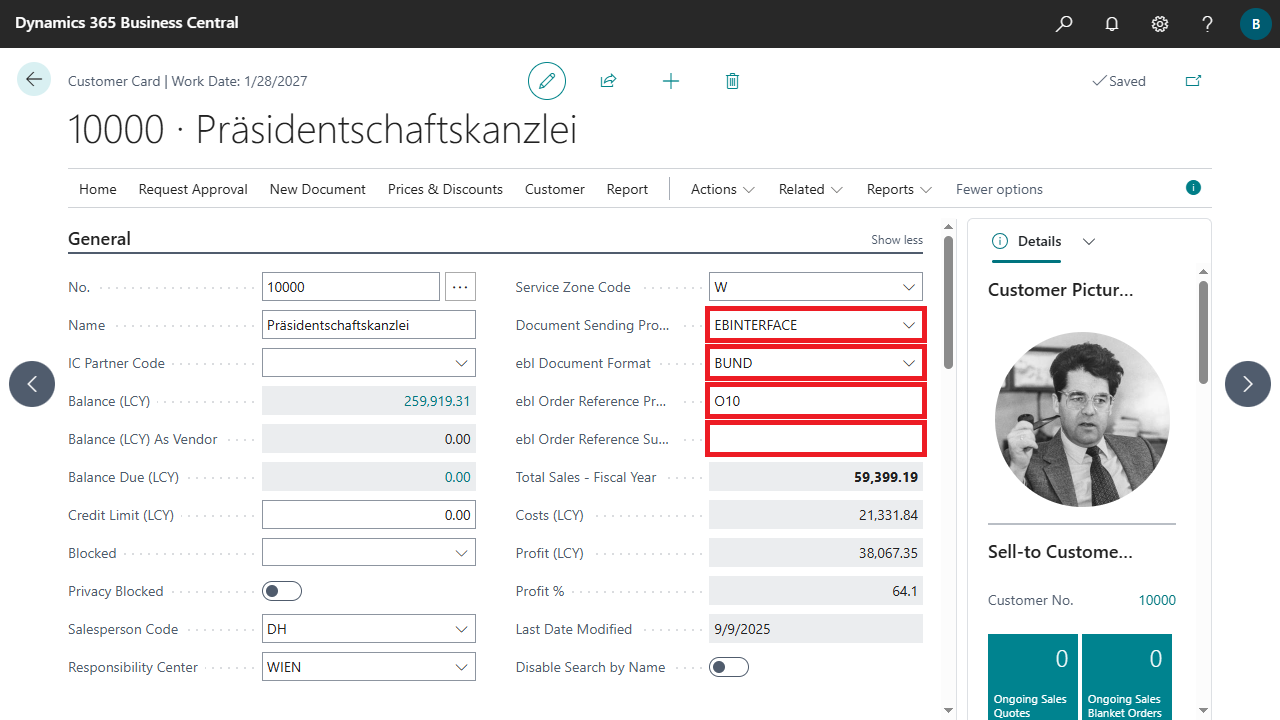Image resolution: width=1280 pixels, height=720 pixels.
Task: Click Fewer options
Action: click(999, 189)
